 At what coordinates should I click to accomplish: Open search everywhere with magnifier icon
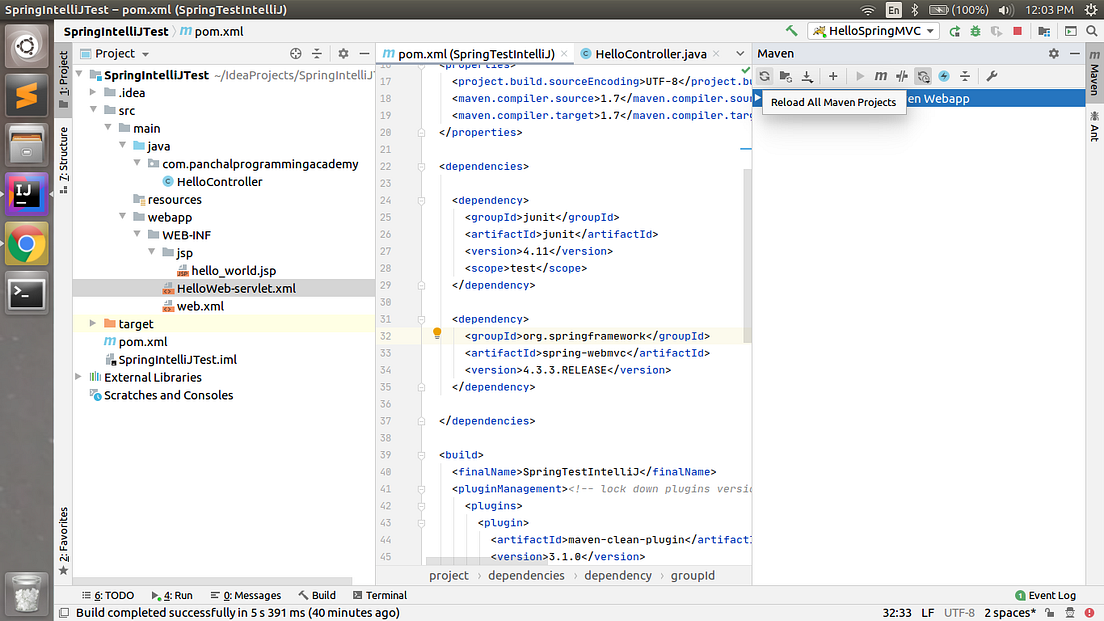pos(1091,31)
